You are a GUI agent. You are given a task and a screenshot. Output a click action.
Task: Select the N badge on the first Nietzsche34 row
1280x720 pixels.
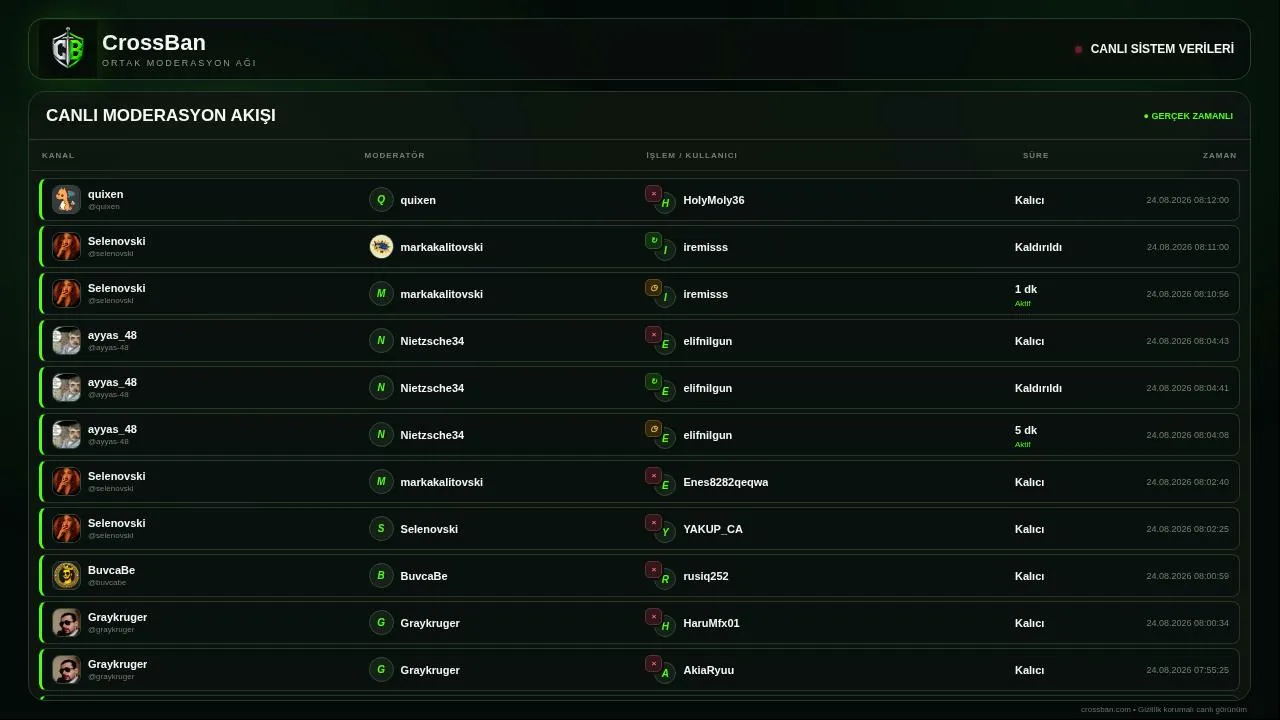[381, 341]
